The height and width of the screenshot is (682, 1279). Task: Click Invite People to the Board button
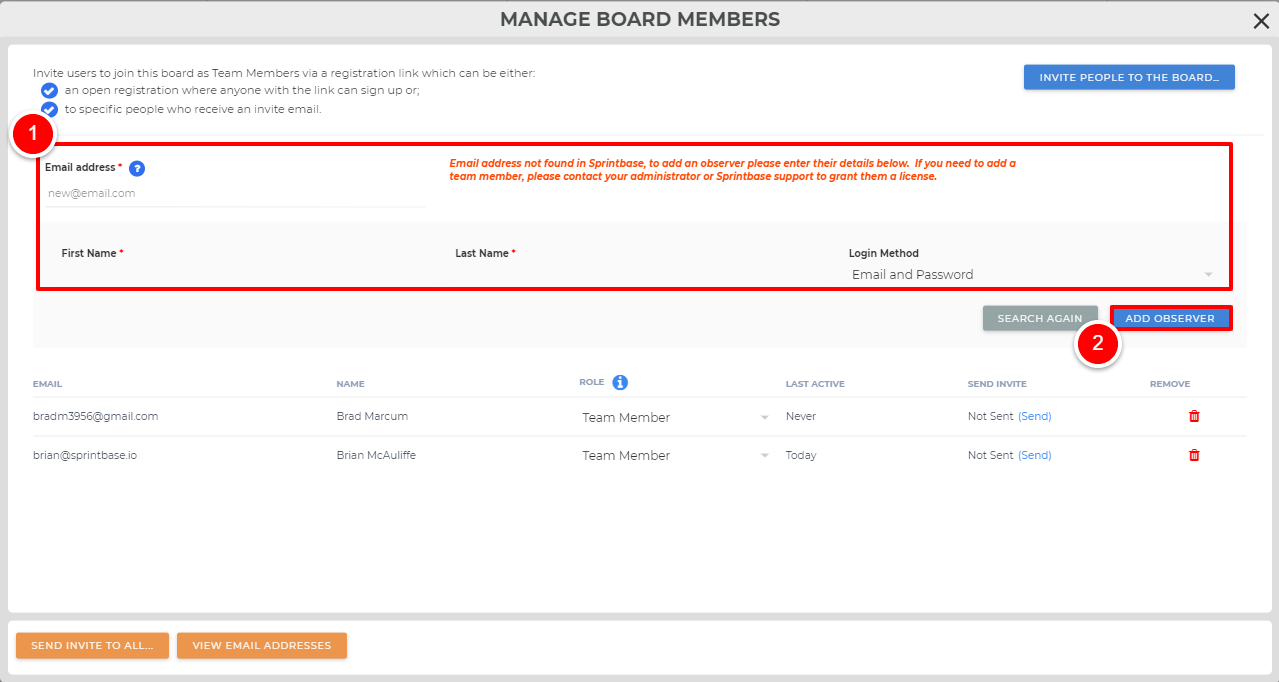(x=1129, y=78)
